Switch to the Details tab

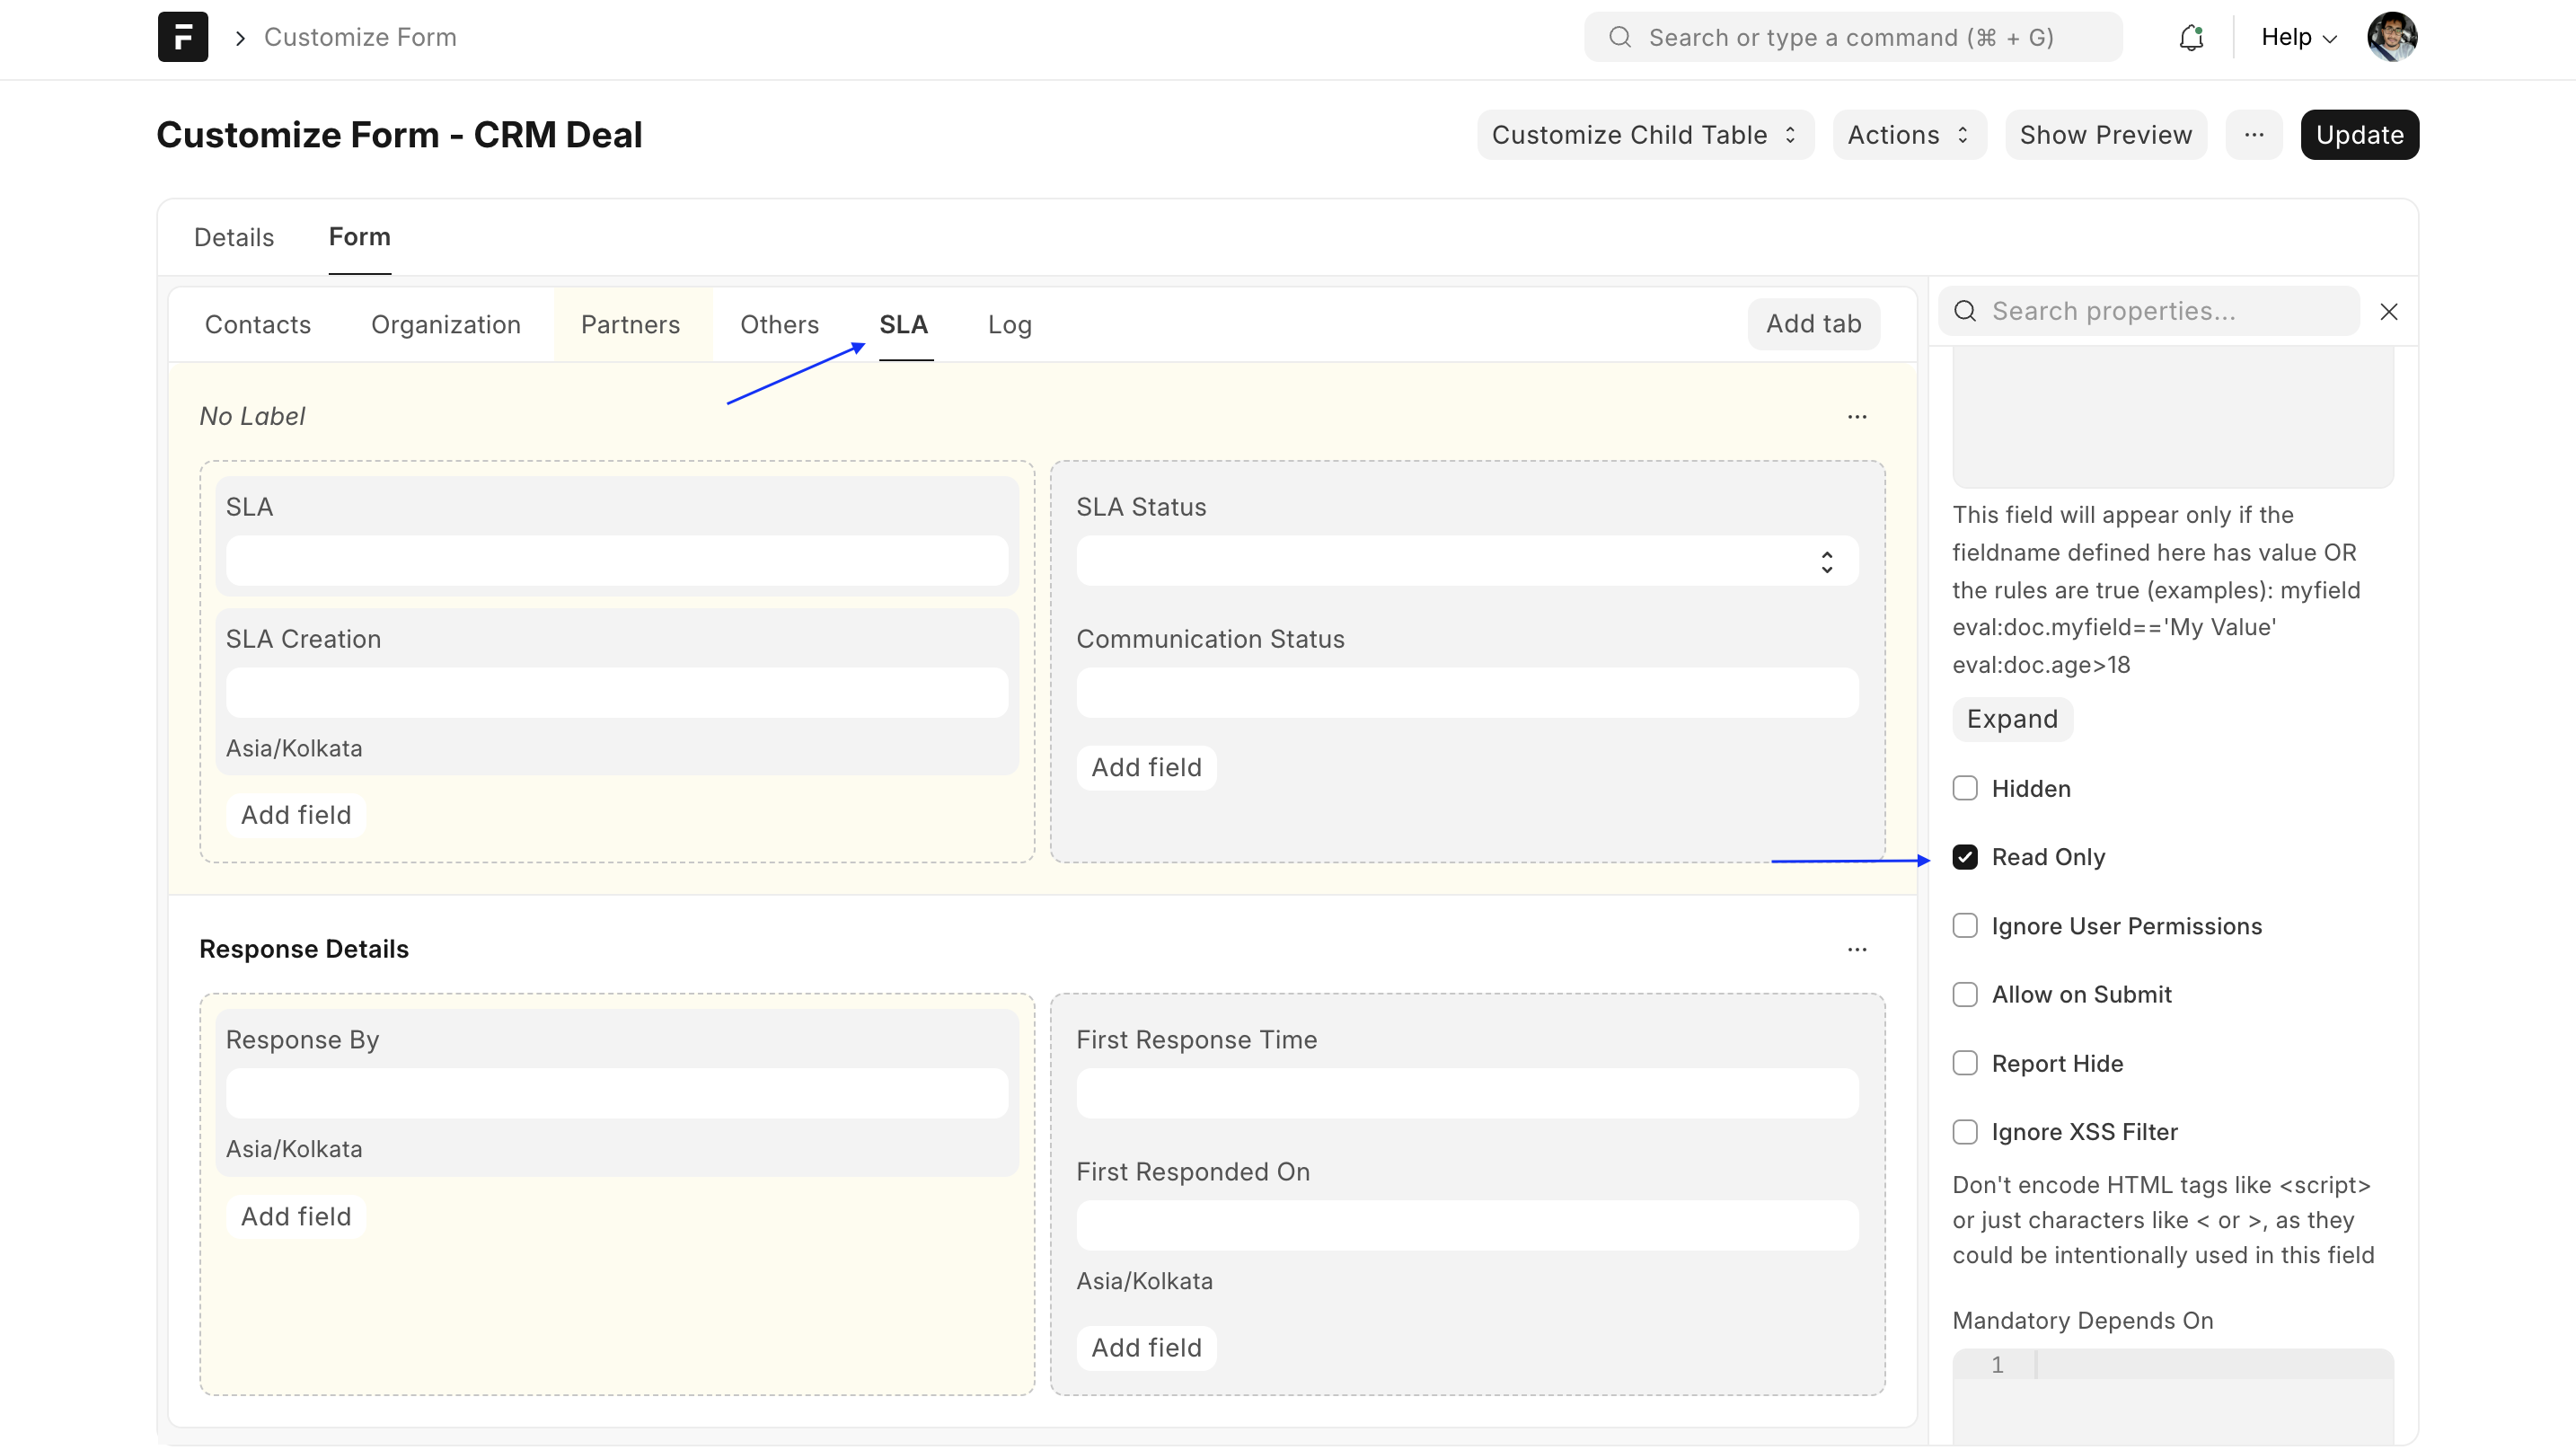click(x=233, y=237)
